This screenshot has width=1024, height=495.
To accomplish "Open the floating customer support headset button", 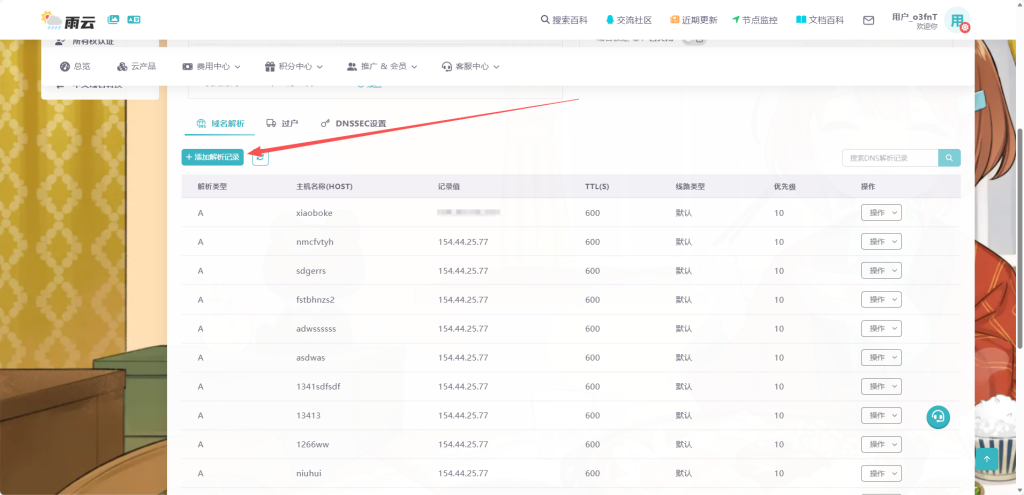I will (937, 417).
